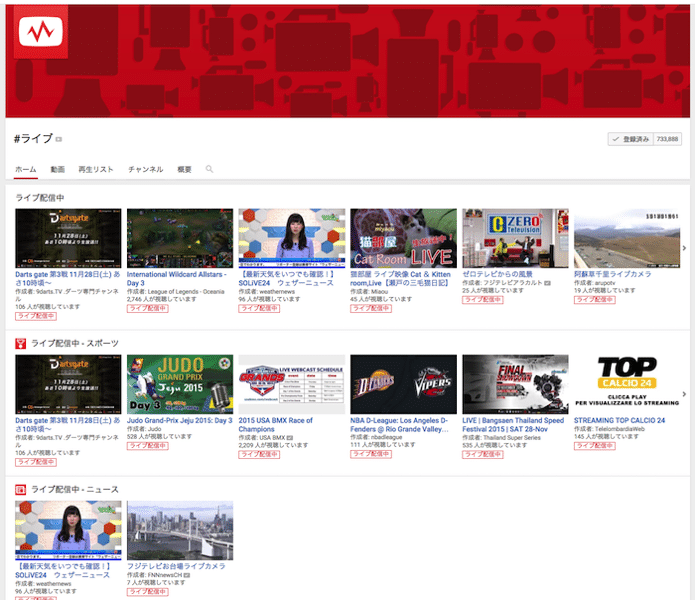695x600 pixels.
Task: Click 2015 USA BMX Race of Champions title
Action: pos(275,425)
